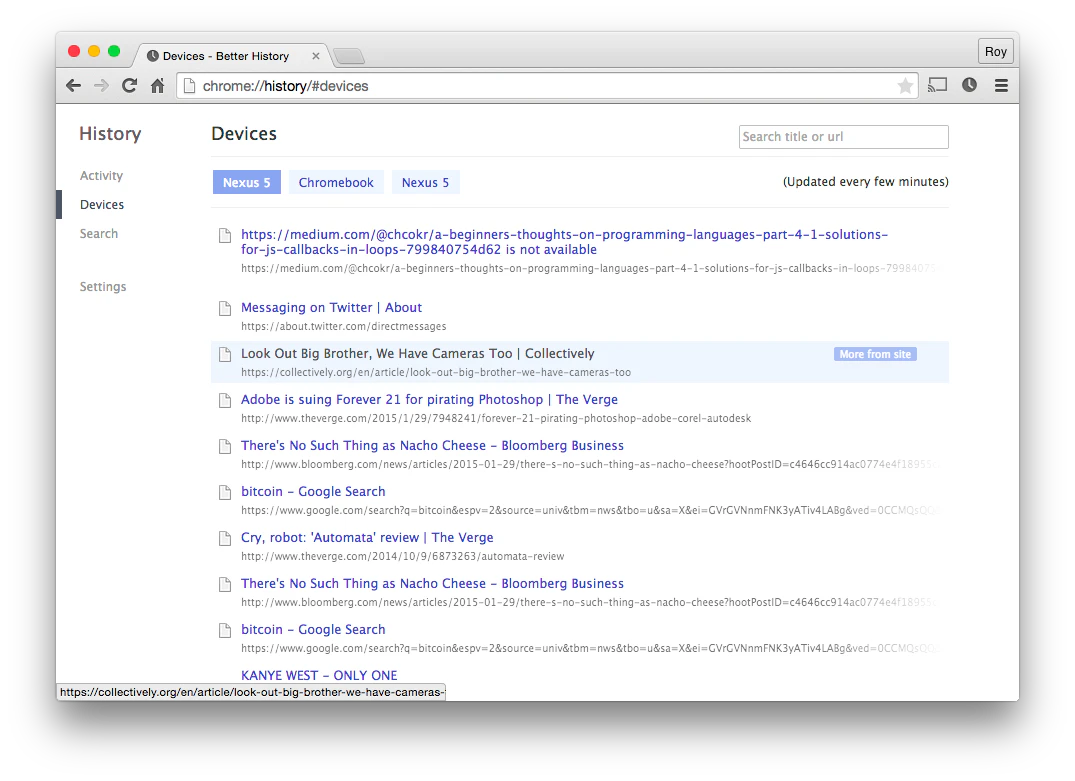Open Devices in the History sidebar
Viewport: 1075px width, 781px height.
[x=101, y=204]
